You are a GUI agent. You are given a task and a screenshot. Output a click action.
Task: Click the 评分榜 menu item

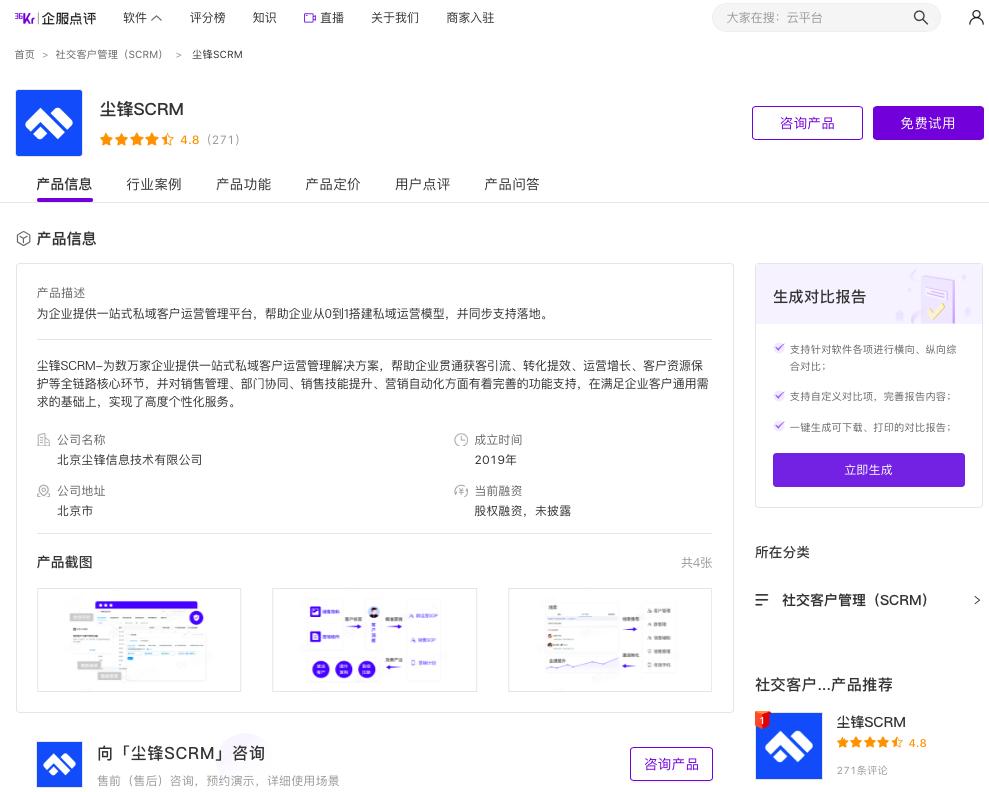[x=207, y=18]
